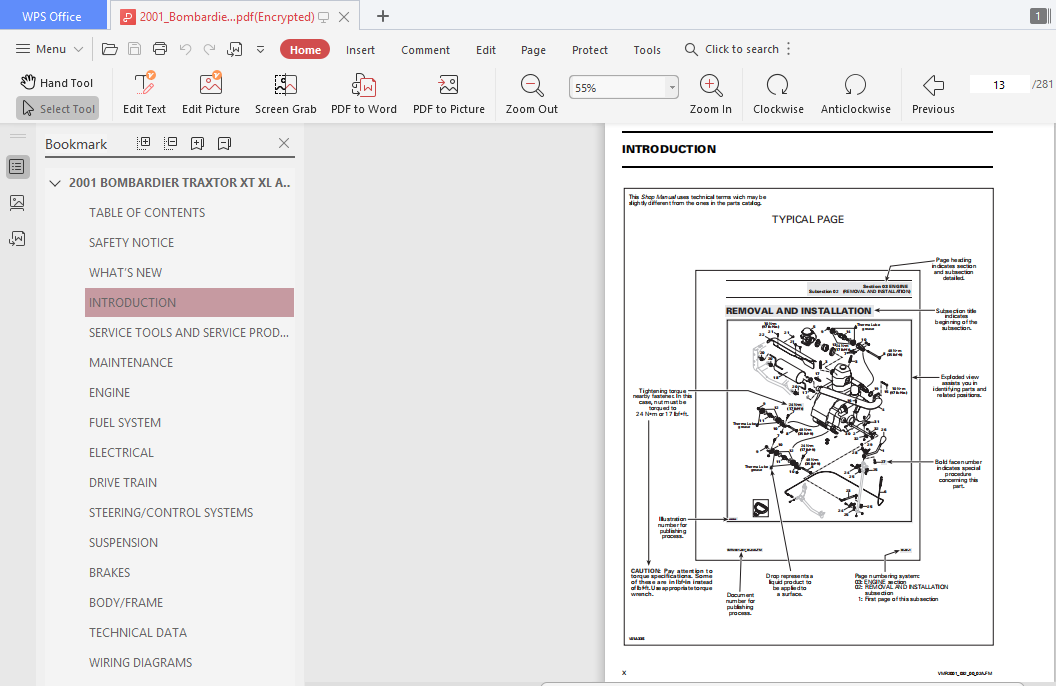Viewport: 1056px width, 686px height.
Task: Click the bookmark flag icon in panel header
Action: [x=224, y=143]
